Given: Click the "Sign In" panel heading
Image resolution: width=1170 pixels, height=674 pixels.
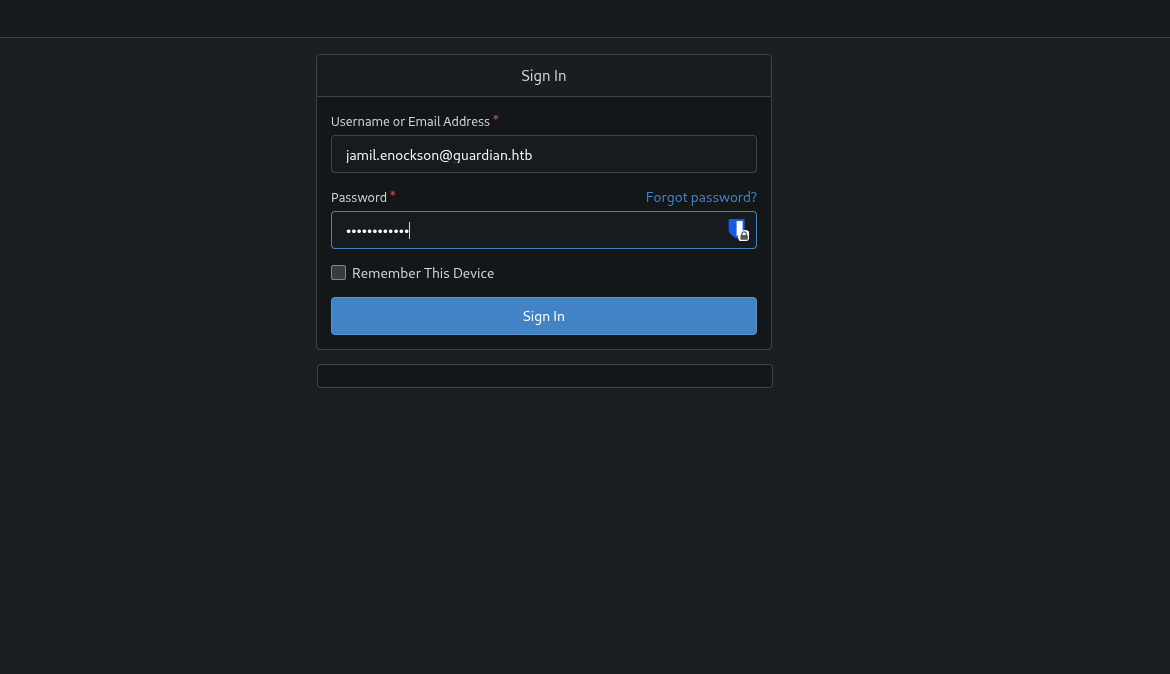Looking at the screenshot, I should coord(543,76).
